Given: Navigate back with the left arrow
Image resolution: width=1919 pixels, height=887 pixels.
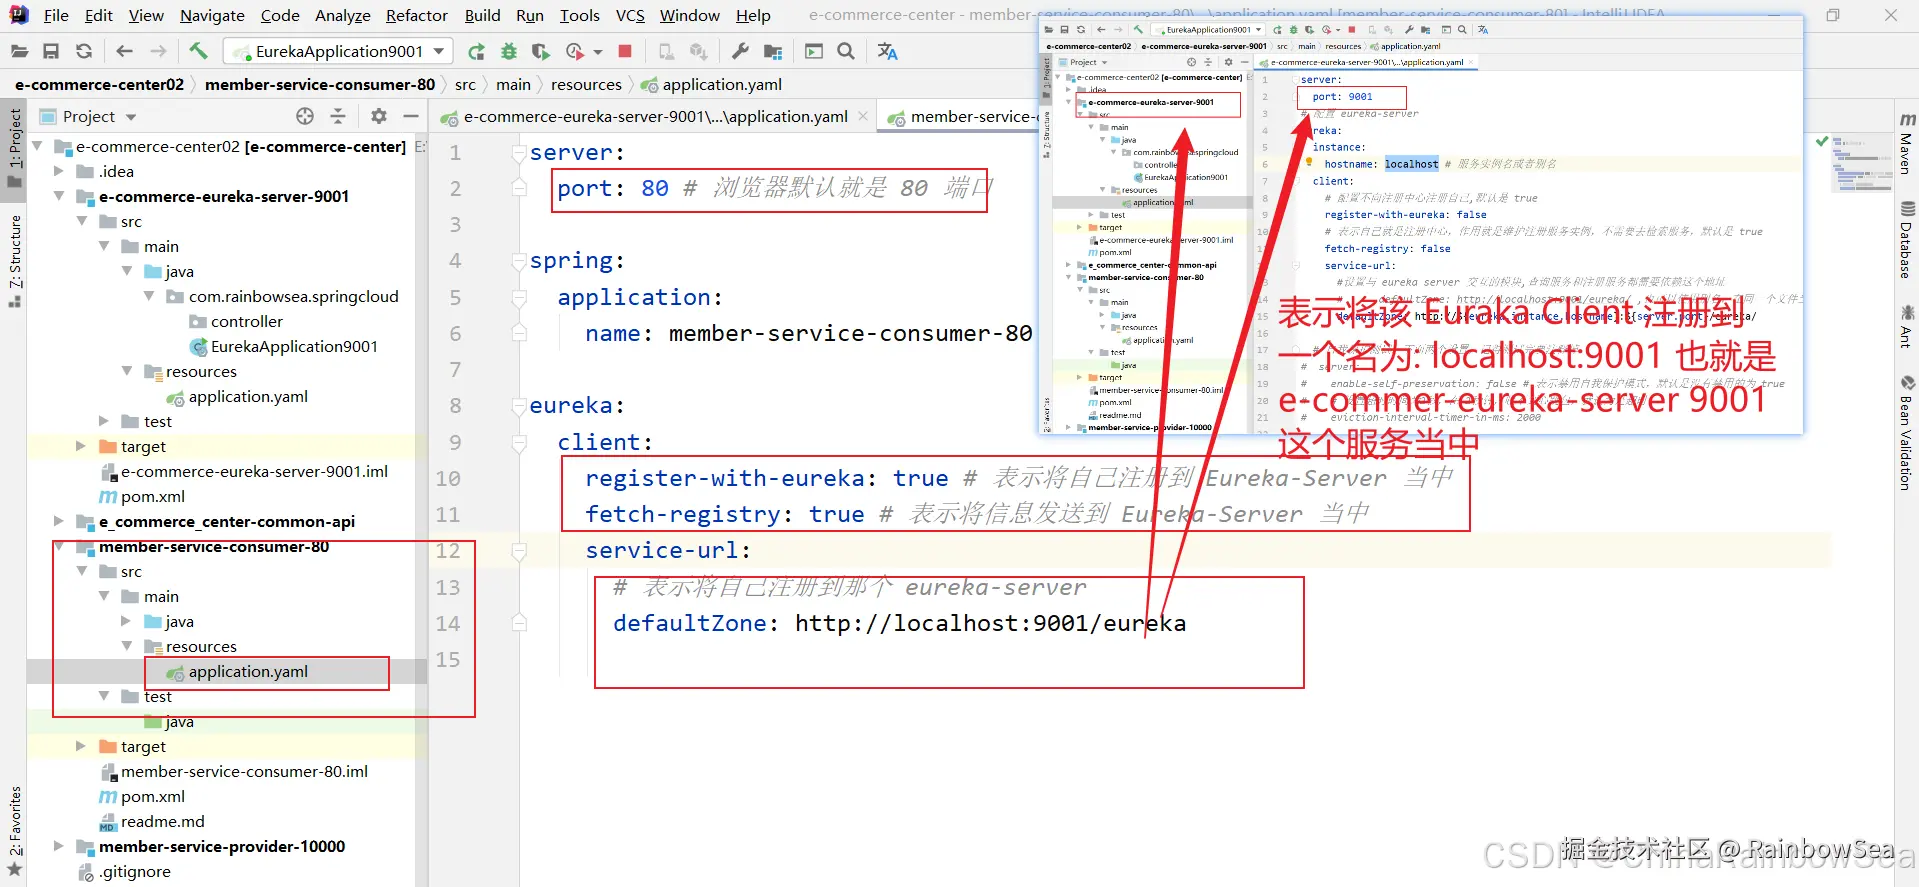Looking at the screenshot, I should (x=124, y=51).
